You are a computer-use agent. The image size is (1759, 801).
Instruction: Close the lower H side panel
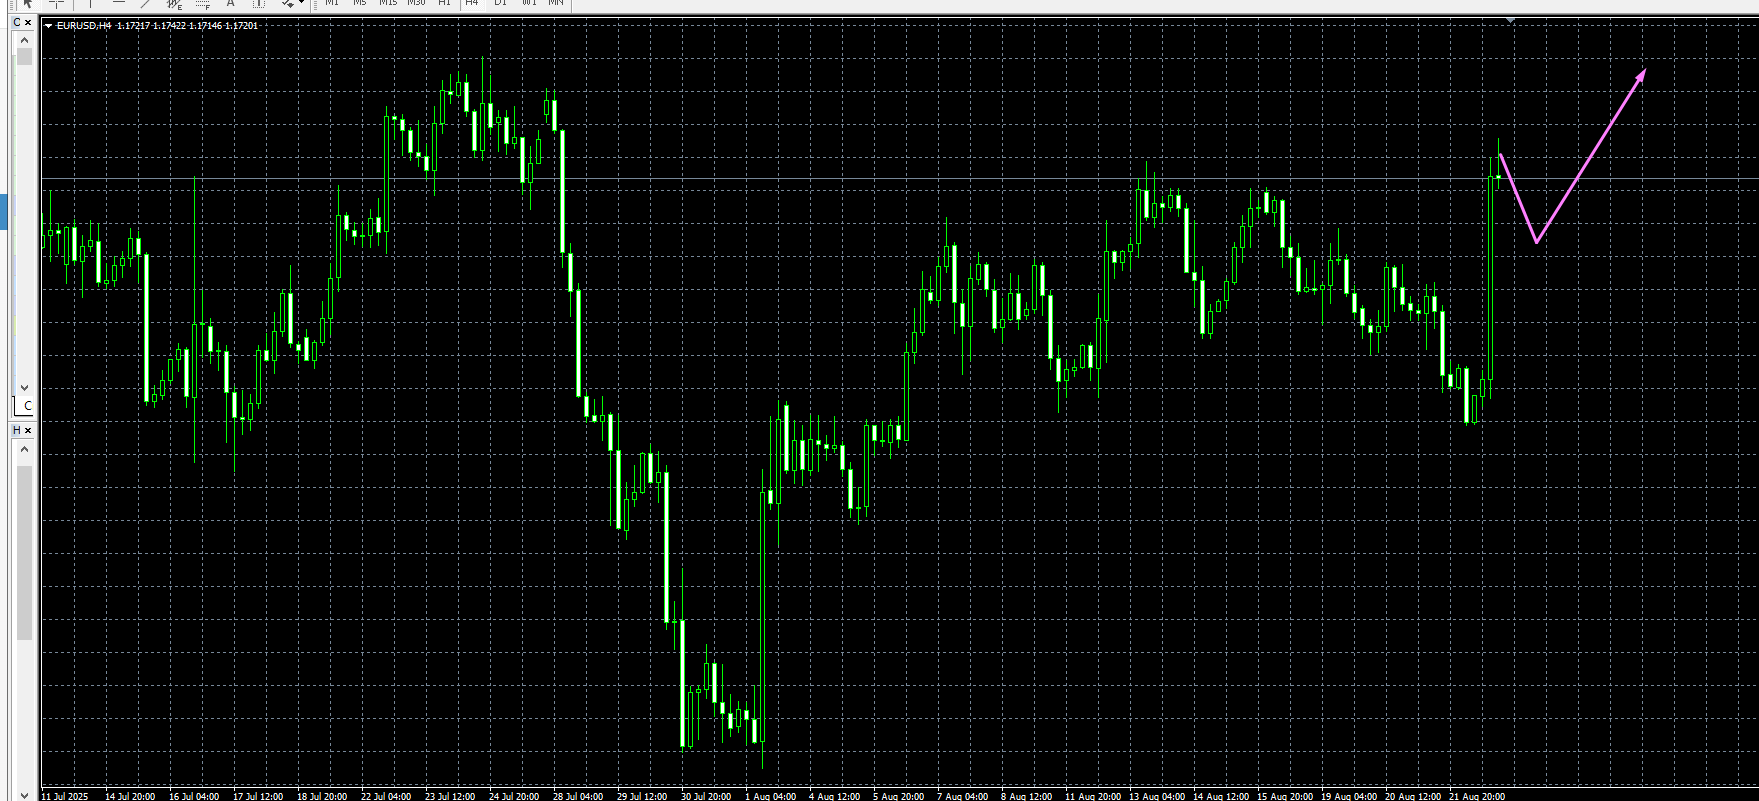(28, 430)
